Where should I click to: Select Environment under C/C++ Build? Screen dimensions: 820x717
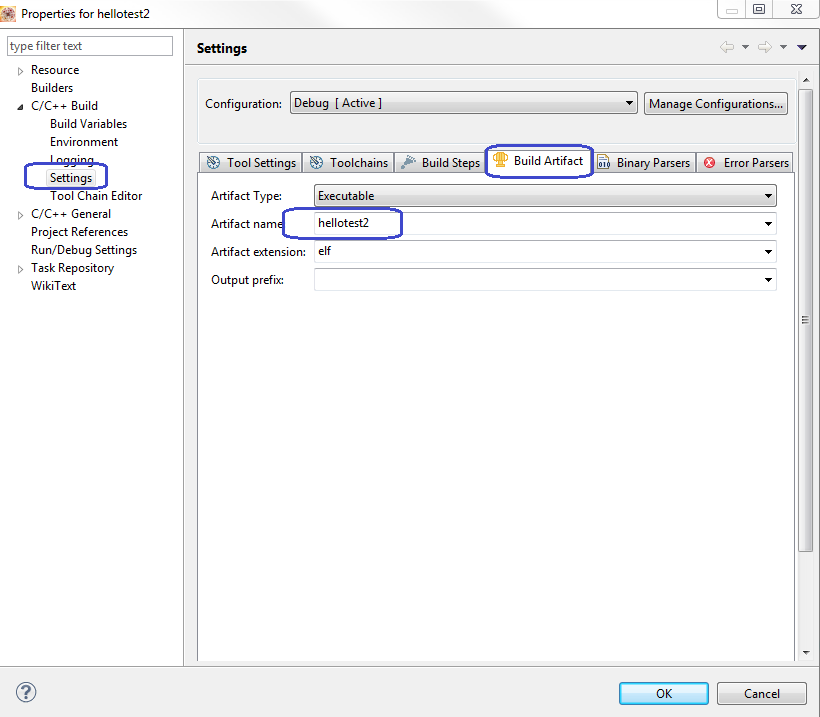tap(84, 142)
